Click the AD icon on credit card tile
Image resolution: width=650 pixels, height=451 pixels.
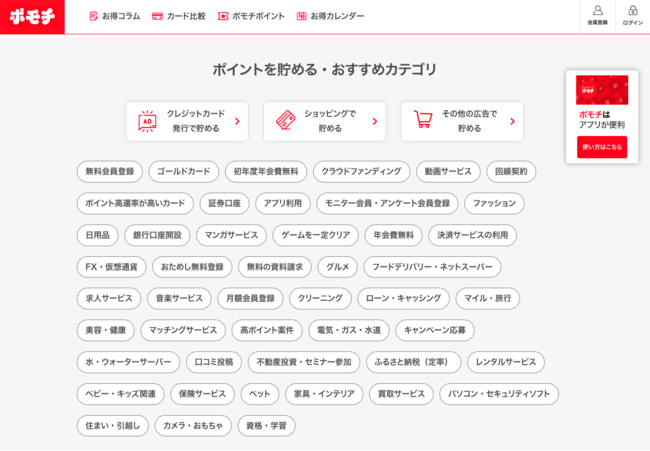click(147, 121)
